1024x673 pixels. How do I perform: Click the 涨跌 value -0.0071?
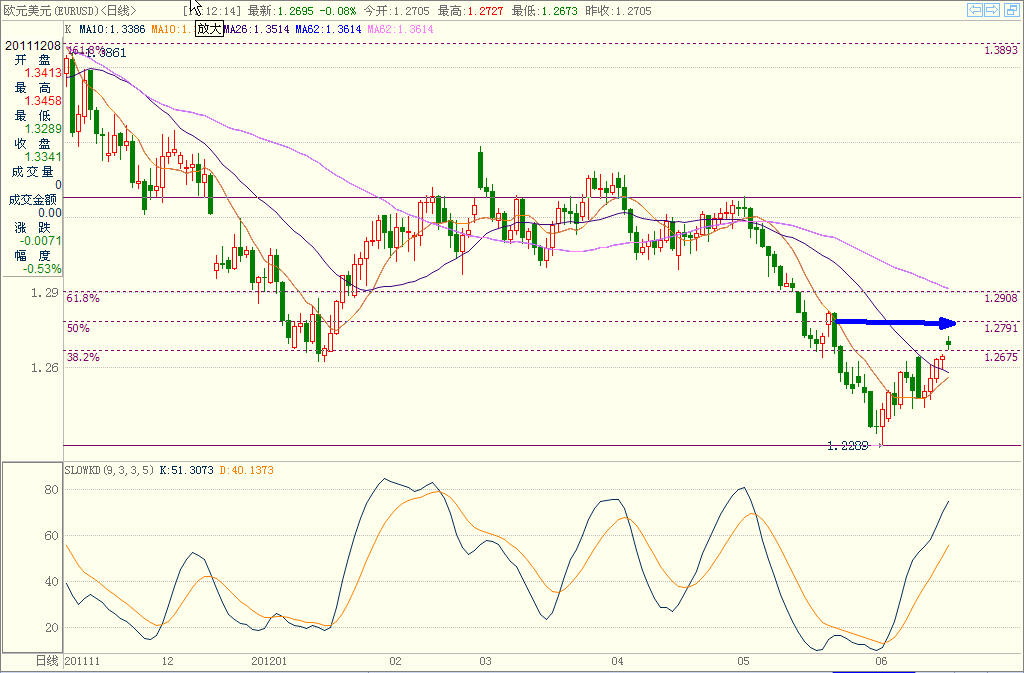pos(40,240)
